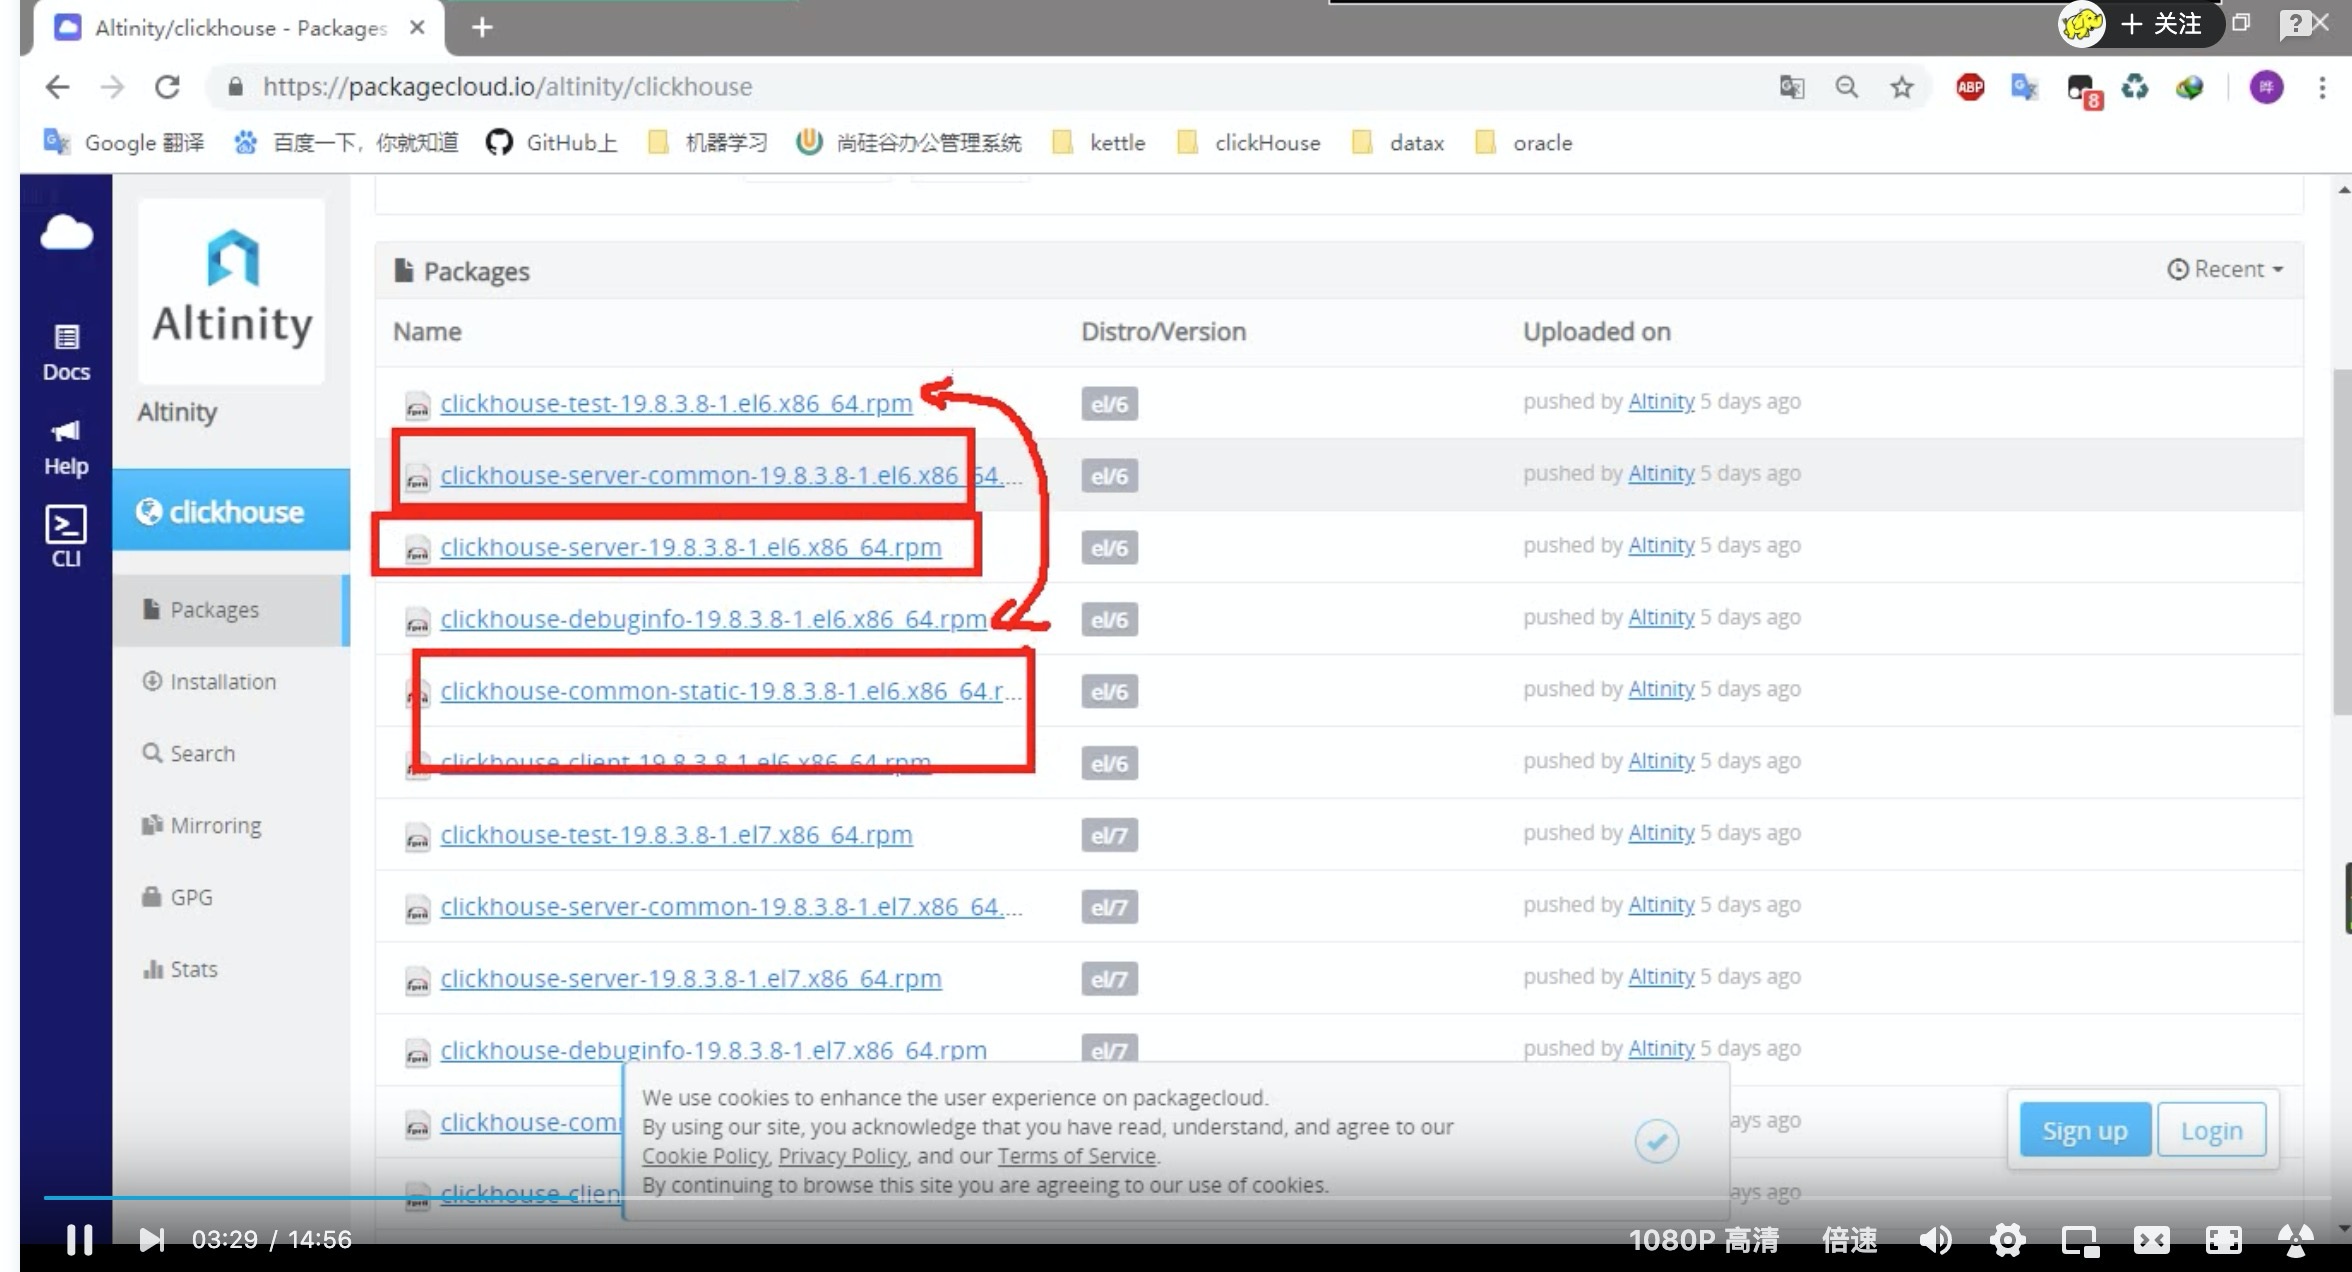Click the Login button
The image size is (2352, 1272).
pos(2212,1130)
